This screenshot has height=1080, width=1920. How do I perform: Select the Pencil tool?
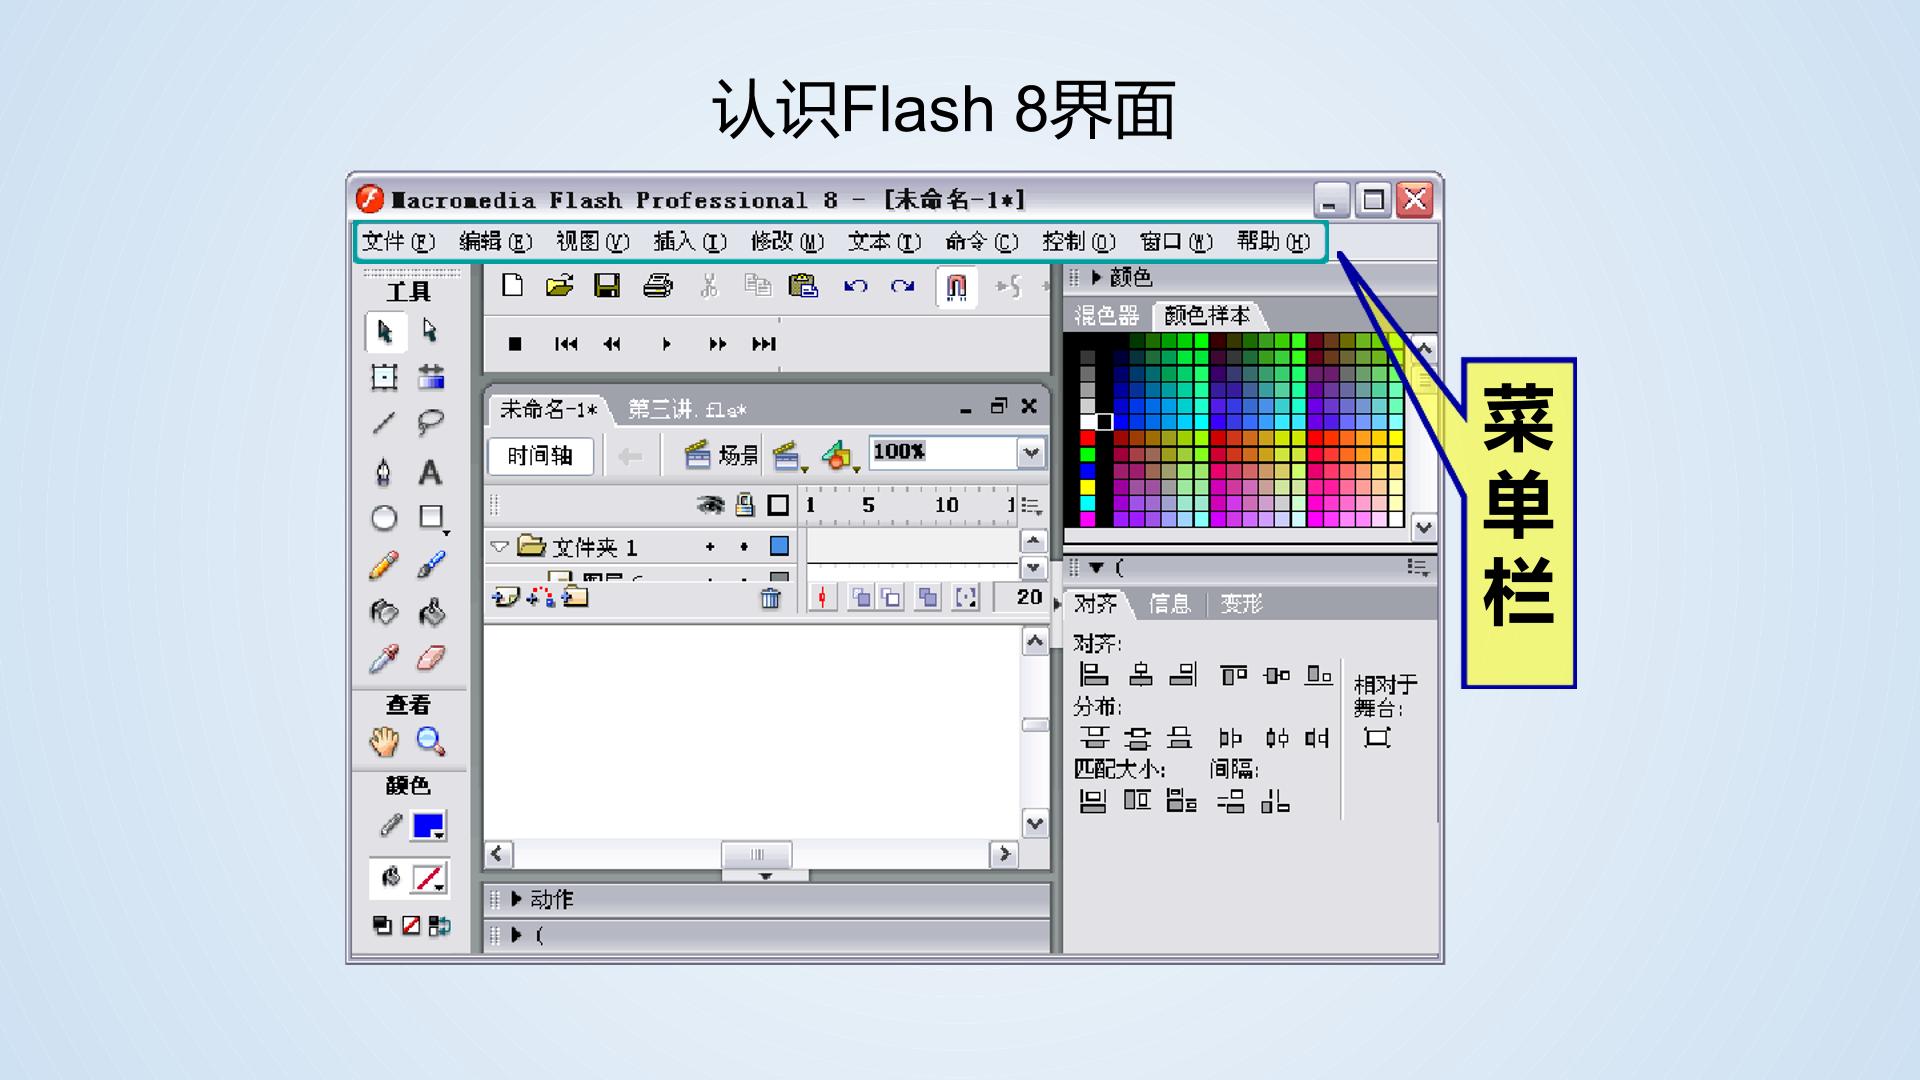384,565
